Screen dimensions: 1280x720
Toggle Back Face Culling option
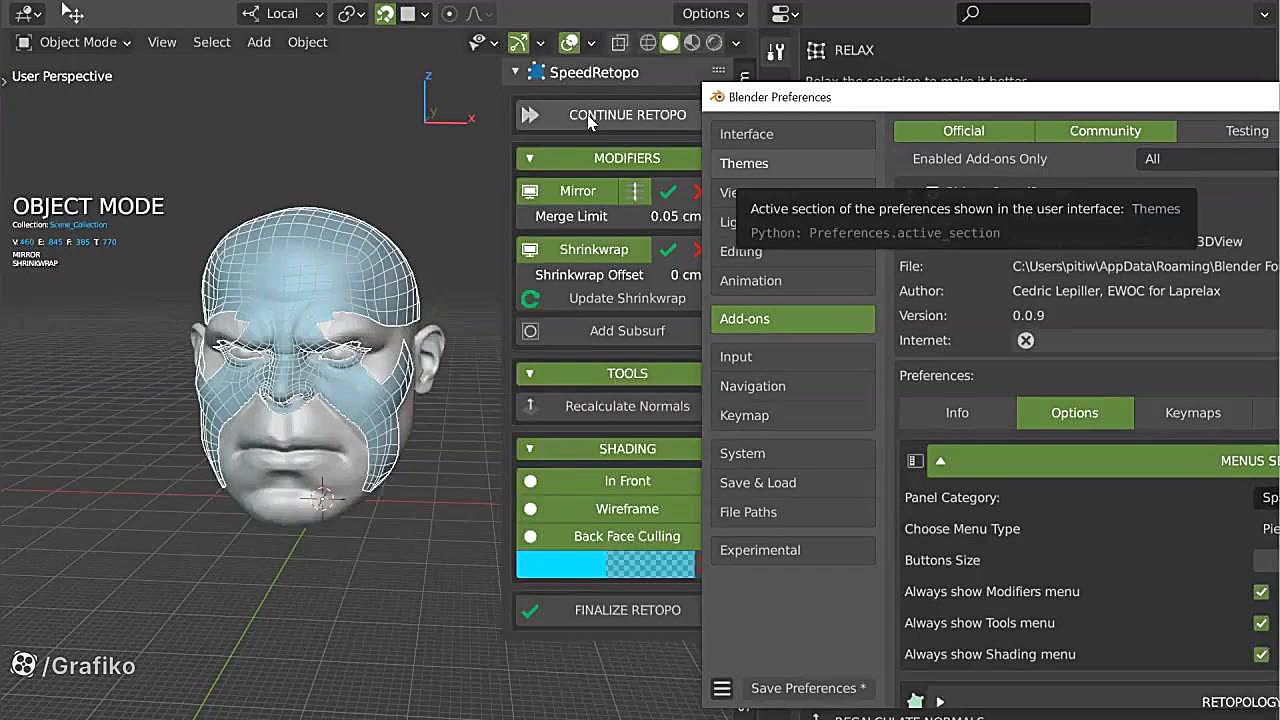[x=610, y=536]
